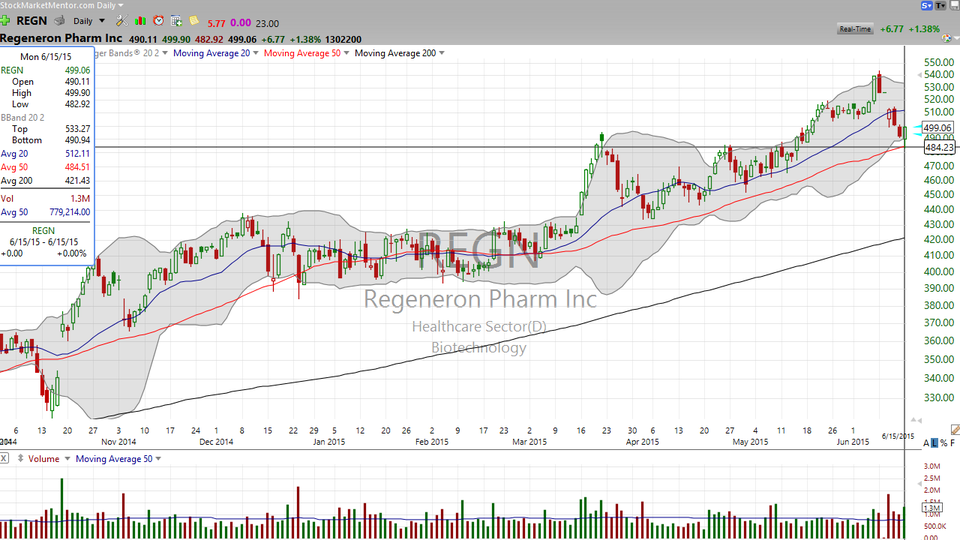Click the Real-Time button

[x=855, y=29]
